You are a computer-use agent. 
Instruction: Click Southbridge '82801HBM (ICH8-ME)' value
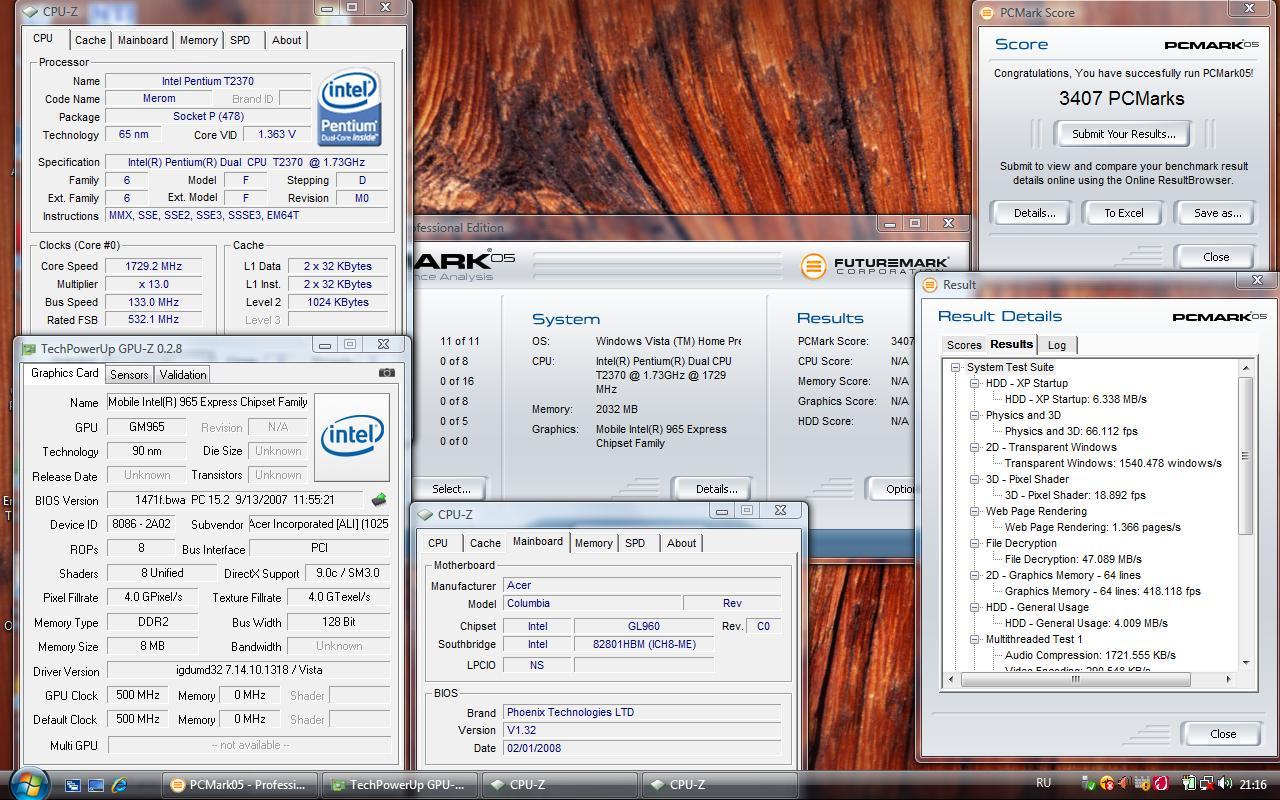(x=644, y=645)
